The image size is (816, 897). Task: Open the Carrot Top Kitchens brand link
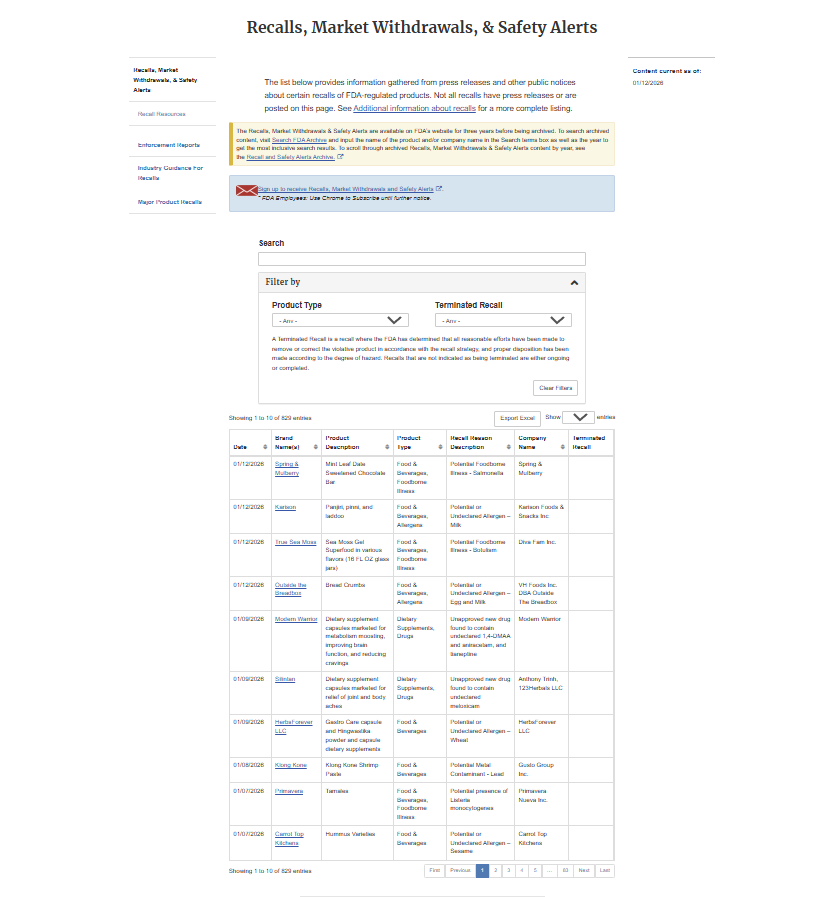(x=289, y=839)
